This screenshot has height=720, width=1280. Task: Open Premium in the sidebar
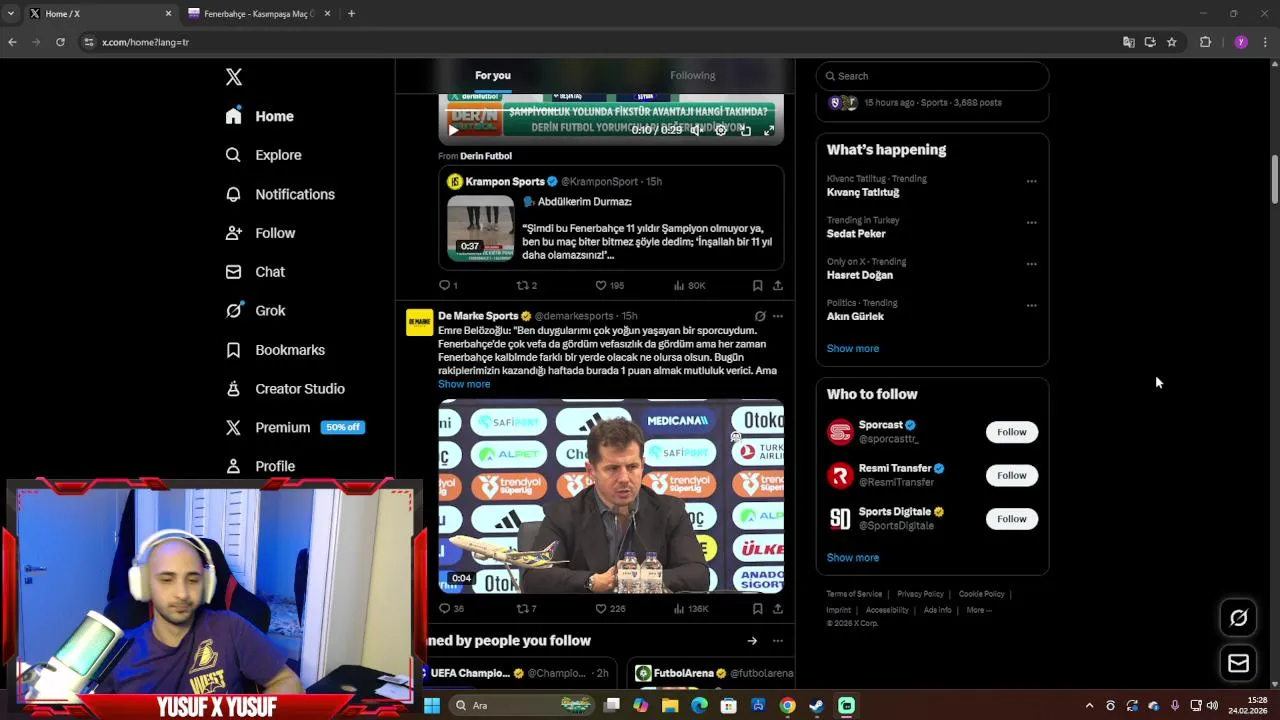coord(294,427)
